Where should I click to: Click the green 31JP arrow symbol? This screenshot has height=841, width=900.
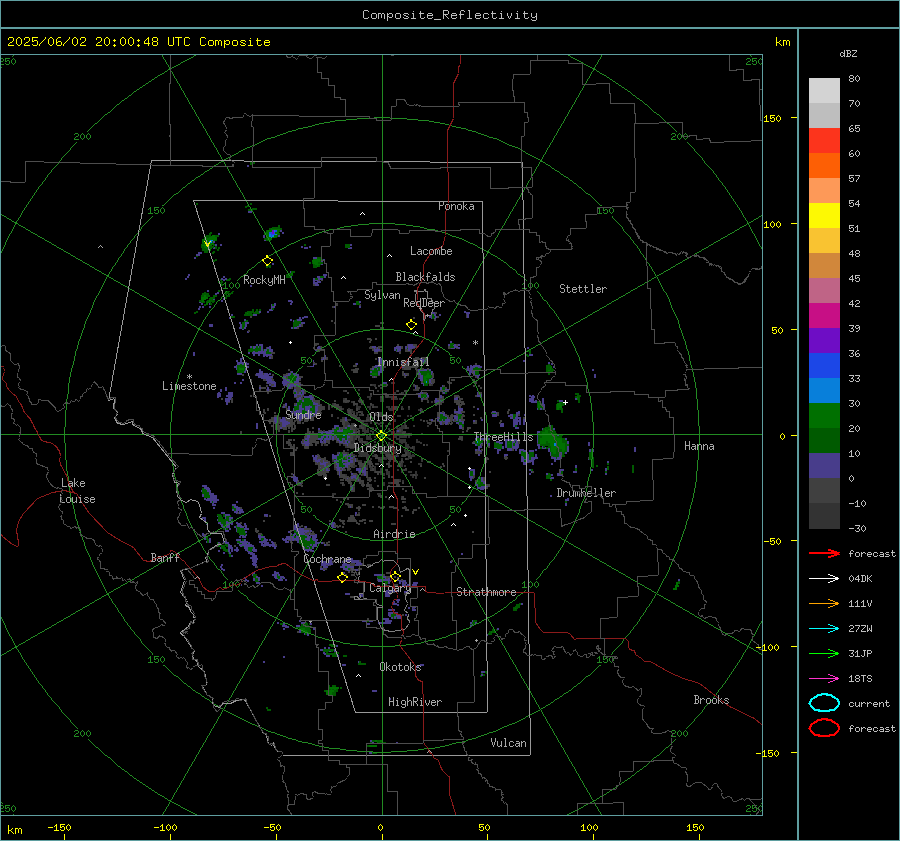824,653
